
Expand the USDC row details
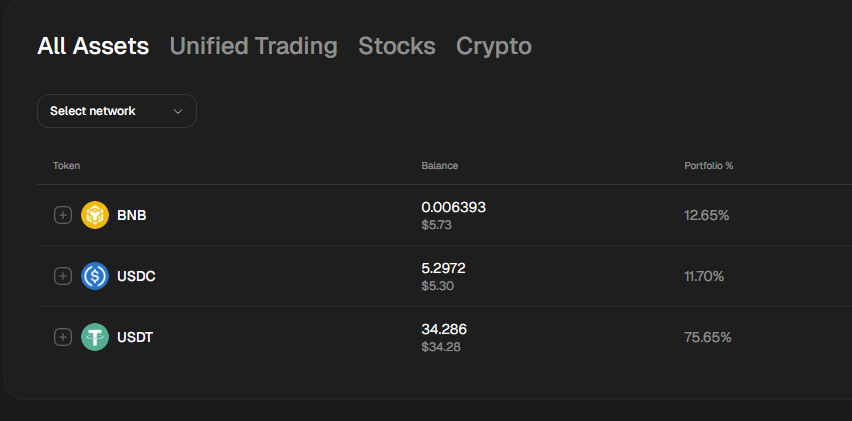(x=62, y=276)
